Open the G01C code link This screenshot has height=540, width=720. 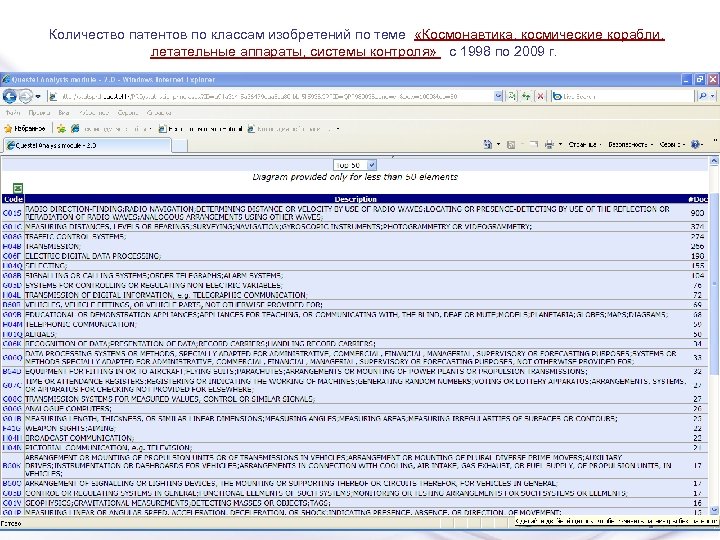12,227
